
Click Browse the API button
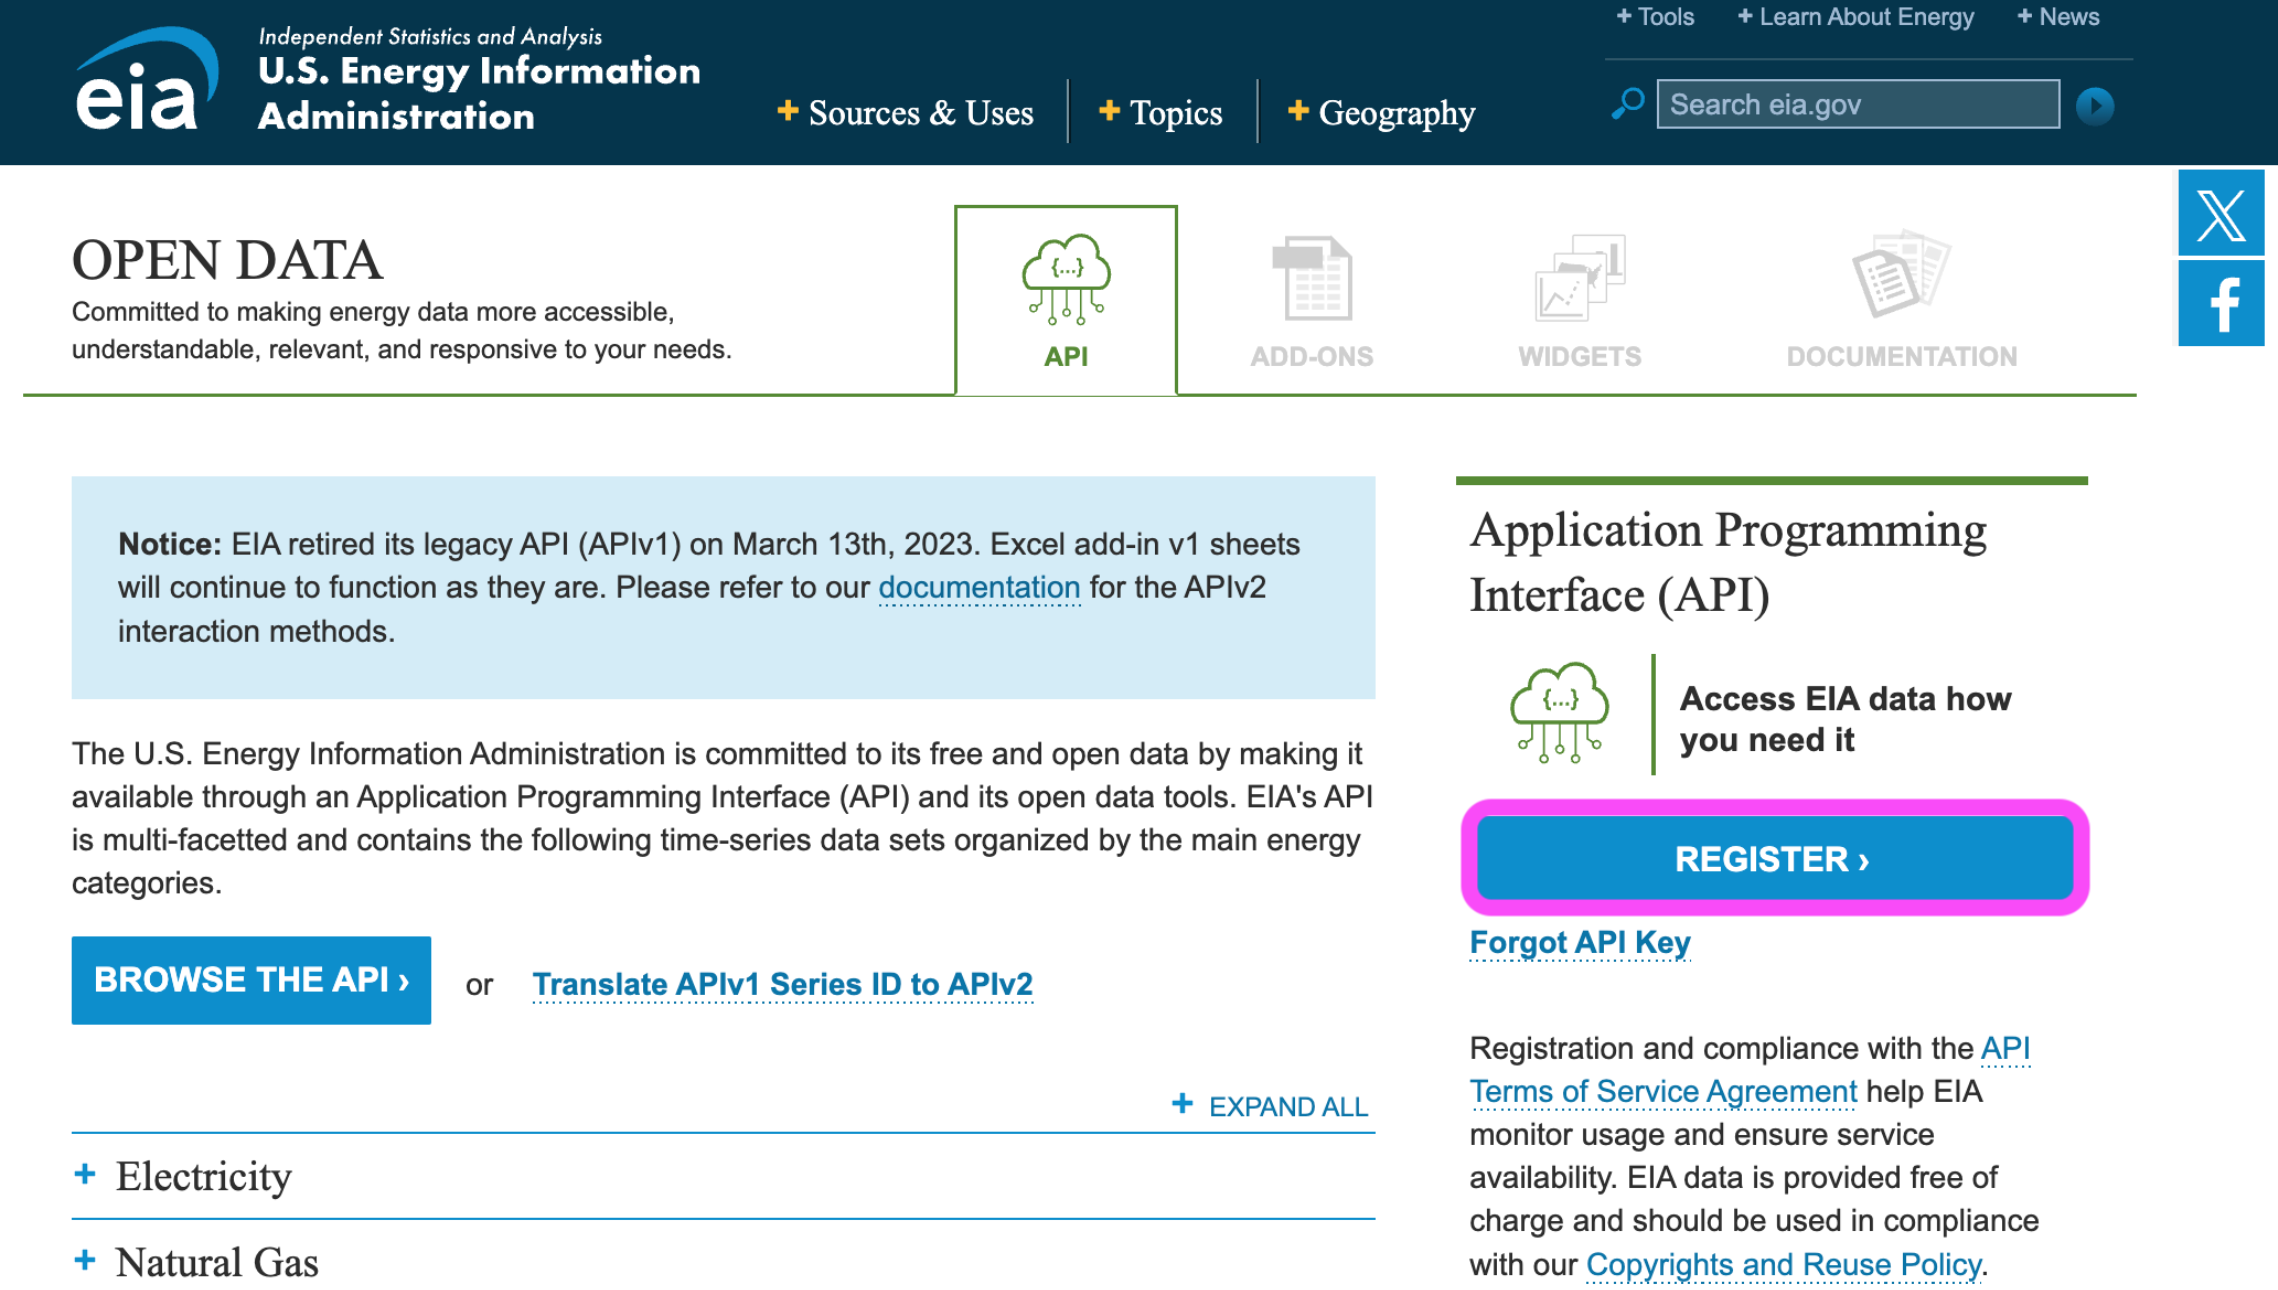[251, 980]
